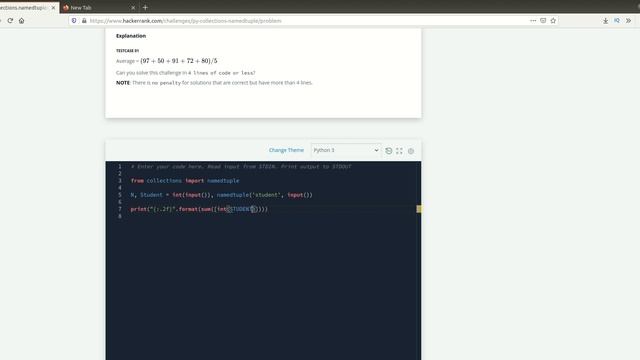Viewport: 640px width, 360px height.
Task: Open the Python 3 language dropdown
Action: 346,150
